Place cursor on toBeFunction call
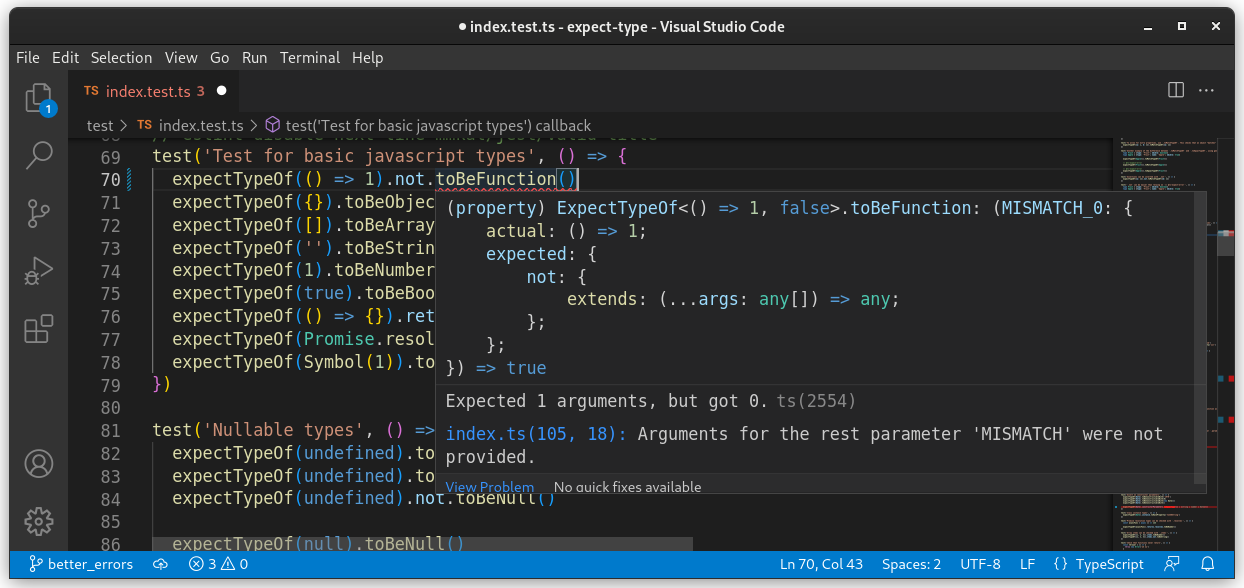 point(495,180)
